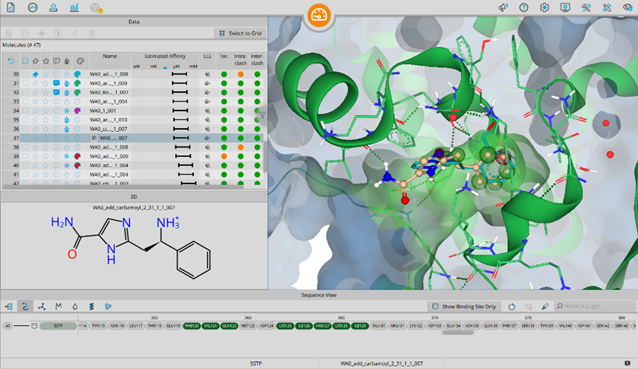This screenshot has width=638, height=369.
Task: Open the settings gear in top toolbar
Action: coord(544,7)
